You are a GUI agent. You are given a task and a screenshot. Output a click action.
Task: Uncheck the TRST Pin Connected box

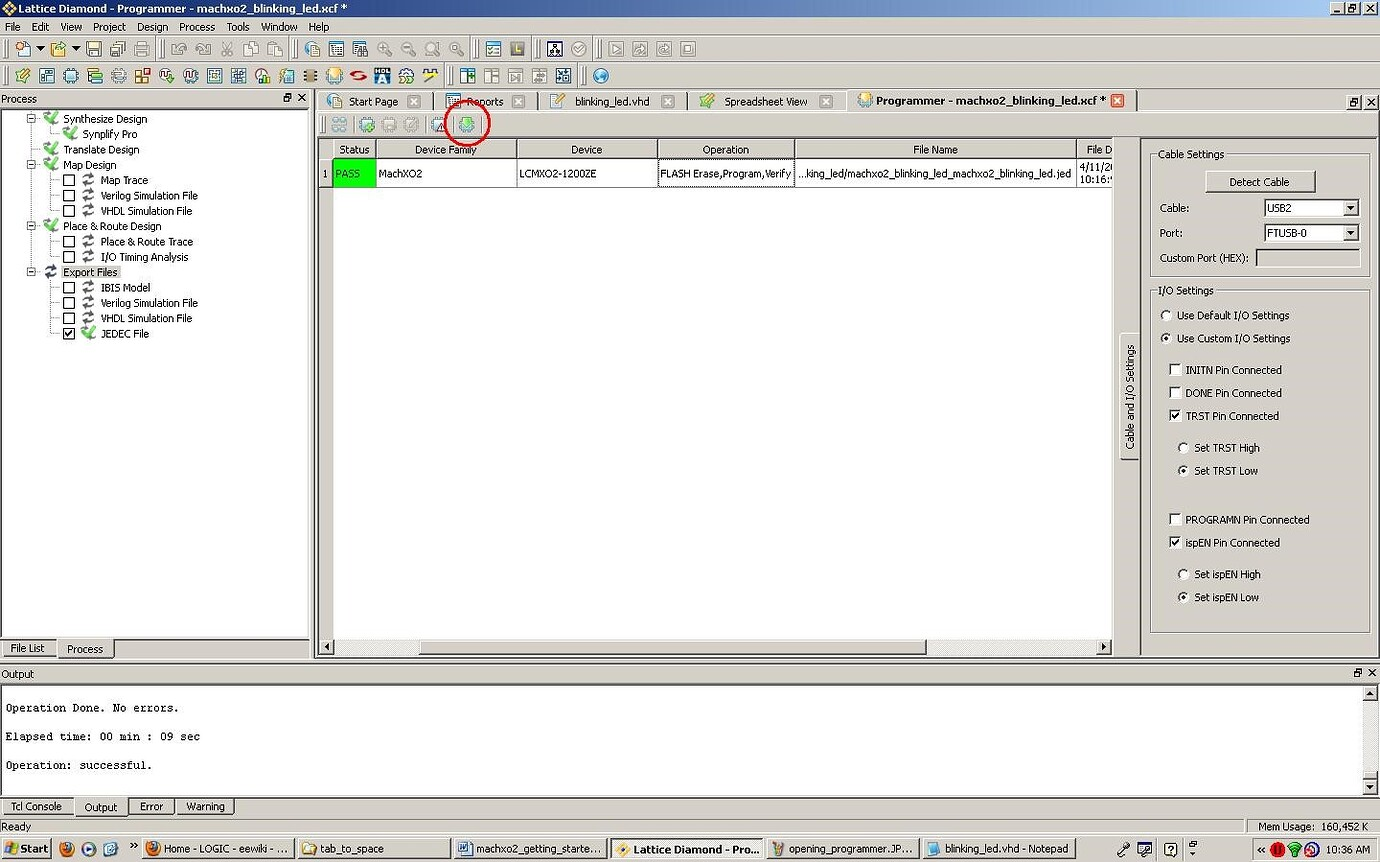(1175, 416)
